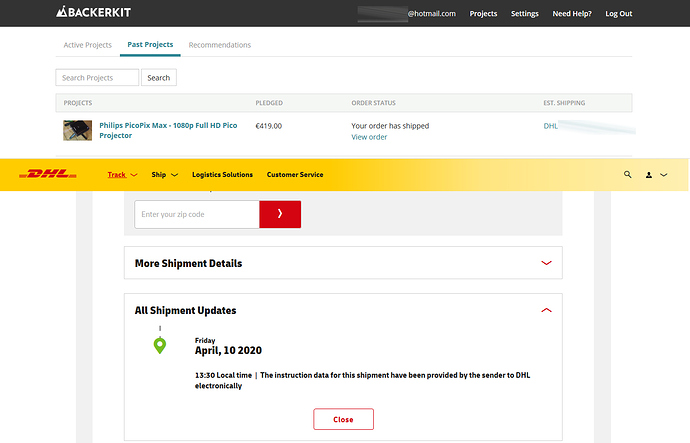Focus the Search Projects field
The width and height of the screenshot is (690, 443).
97,77
